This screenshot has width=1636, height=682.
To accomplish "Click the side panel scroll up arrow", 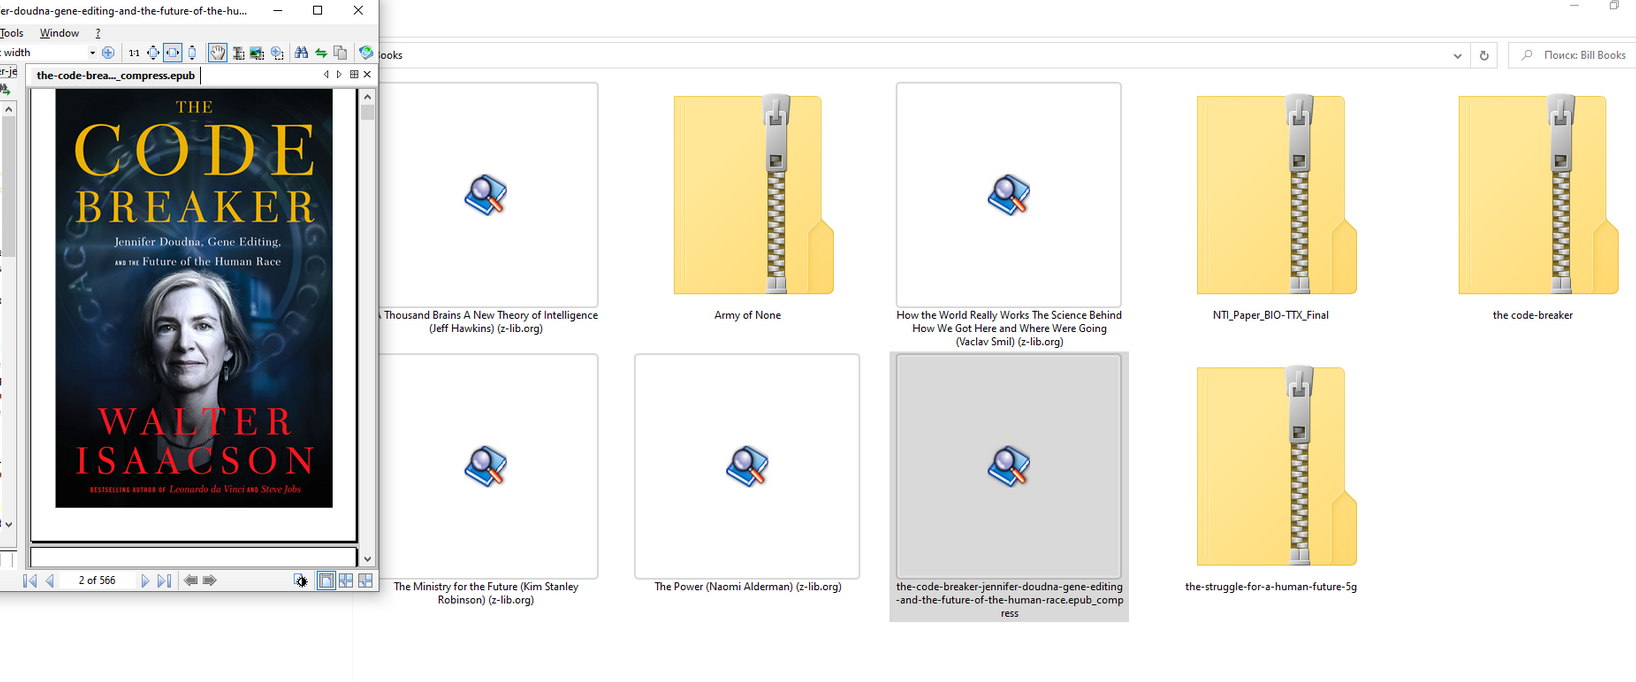I will (8, 109).
